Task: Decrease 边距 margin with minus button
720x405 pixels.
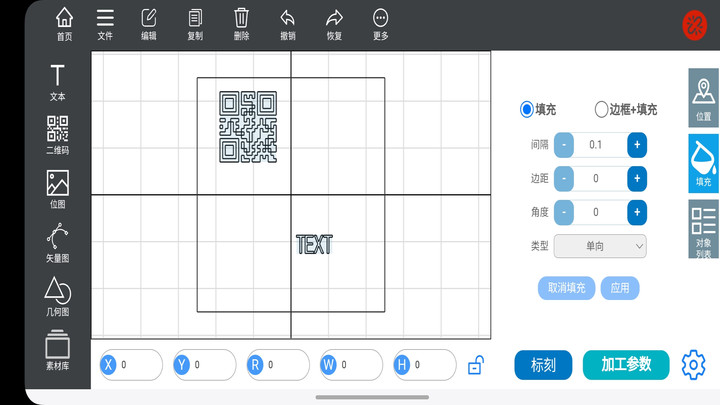Action: pyautogui.click(x=564, y=179)
